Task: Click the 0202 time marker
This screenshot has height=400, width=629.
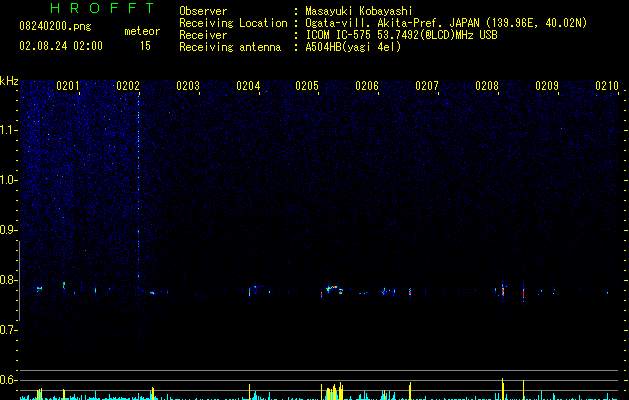Action: (128, 86)
